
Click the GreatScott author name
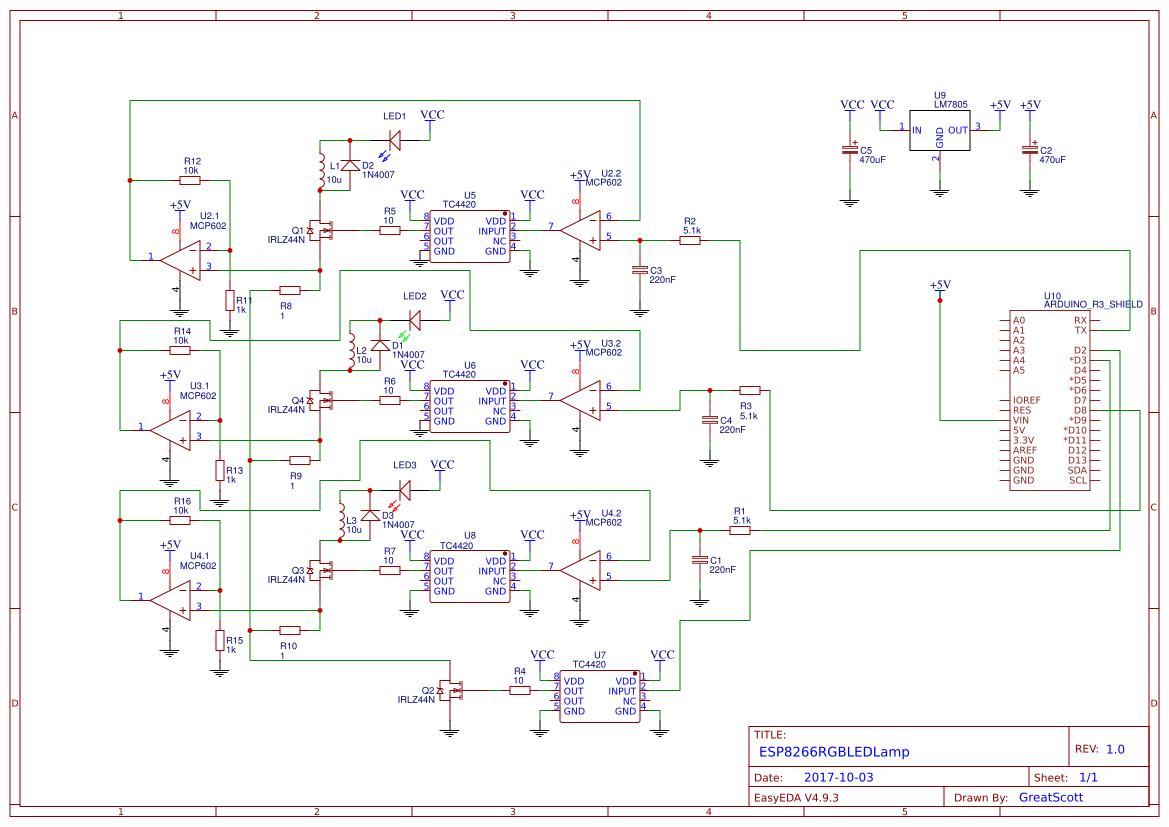point(1051,797)
